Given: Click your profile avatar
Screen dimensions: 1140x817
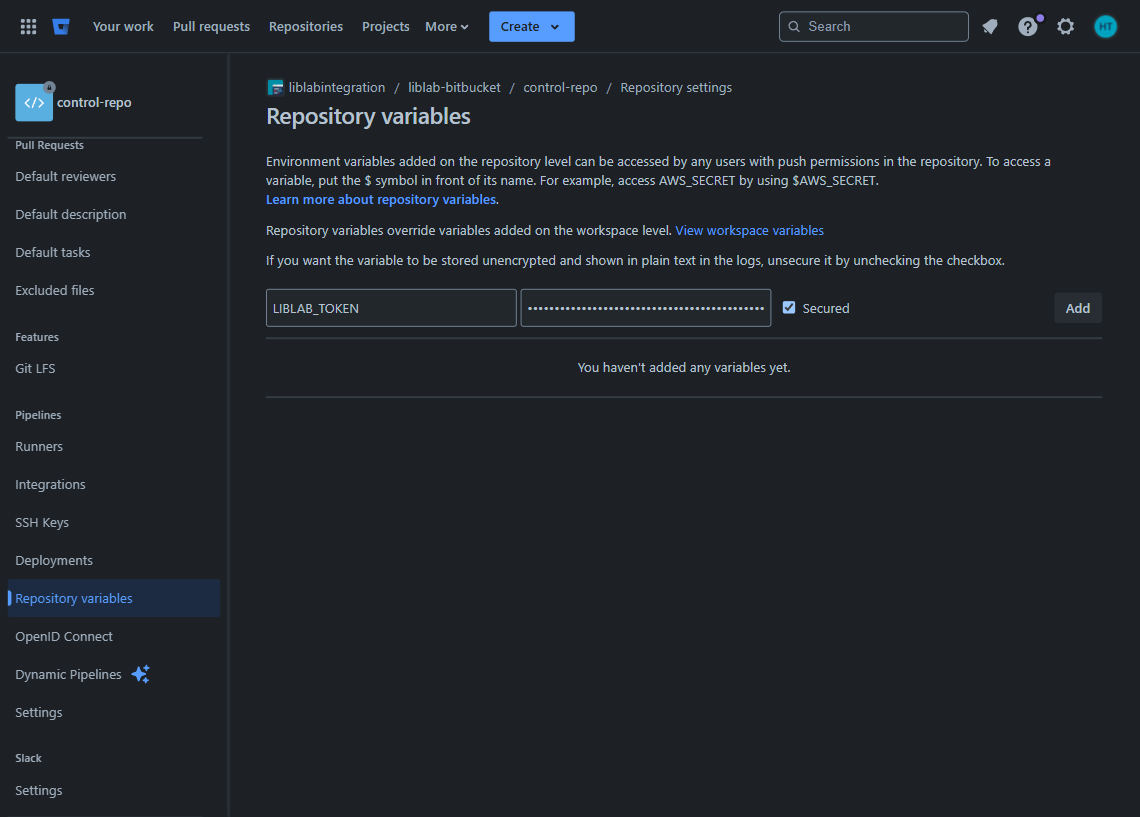Looking at the screenshot, I should click(x=1105, y=26).
